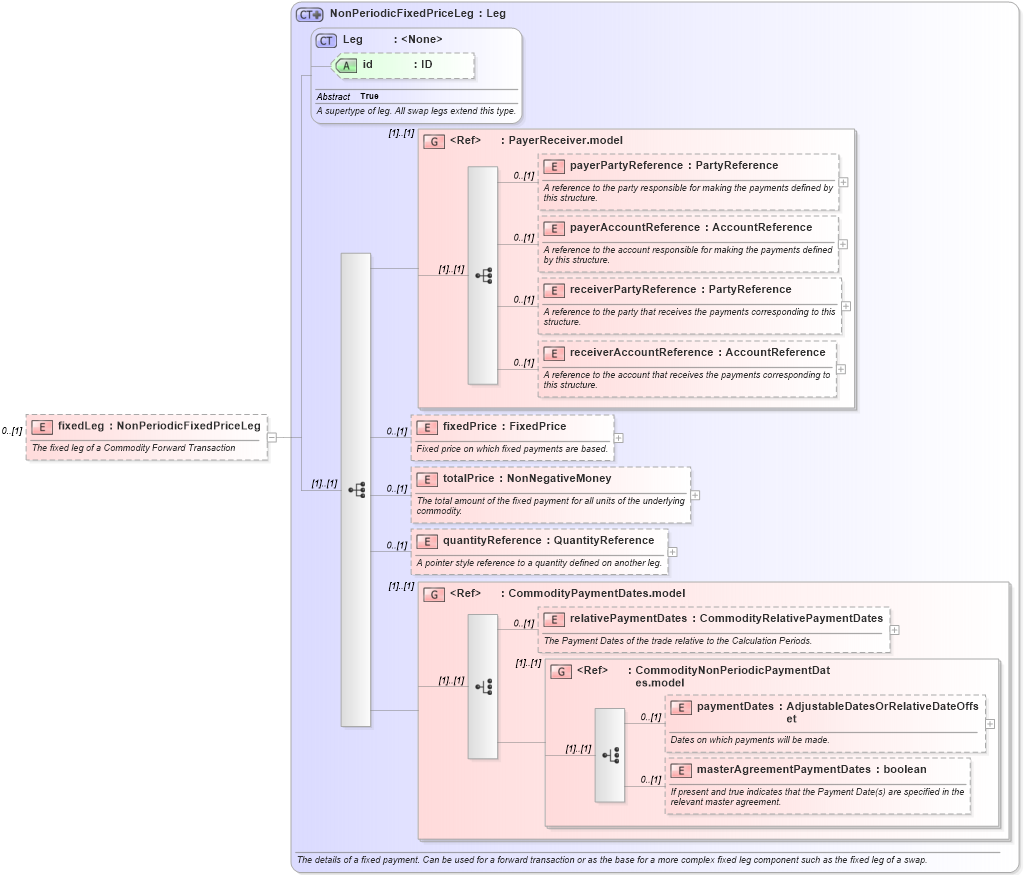Click the CommodityNonPeriodicPaymentDates sequence compositor symbol

coord(610,756)
